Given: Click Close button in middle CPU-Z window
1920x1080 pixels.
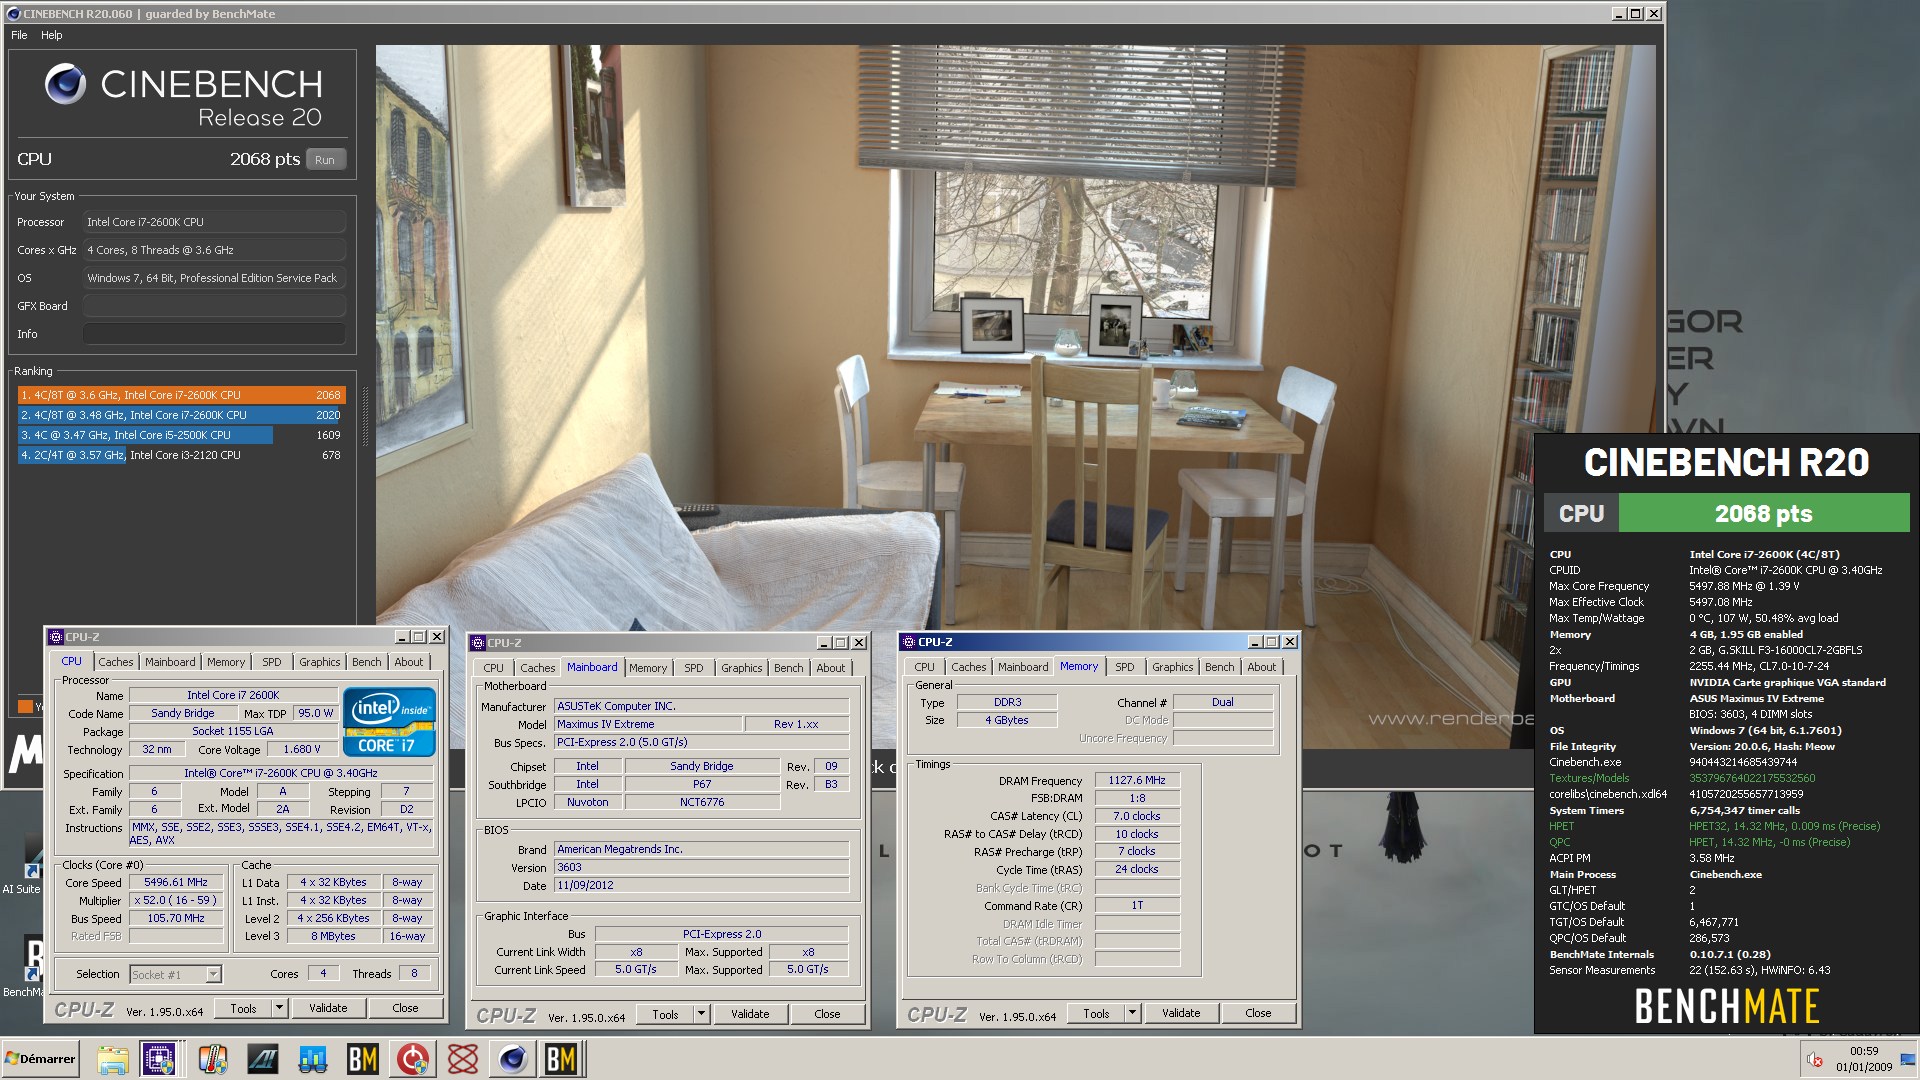Looking at the screenshot, I should pyautogui.click(x=827, y=1014).
